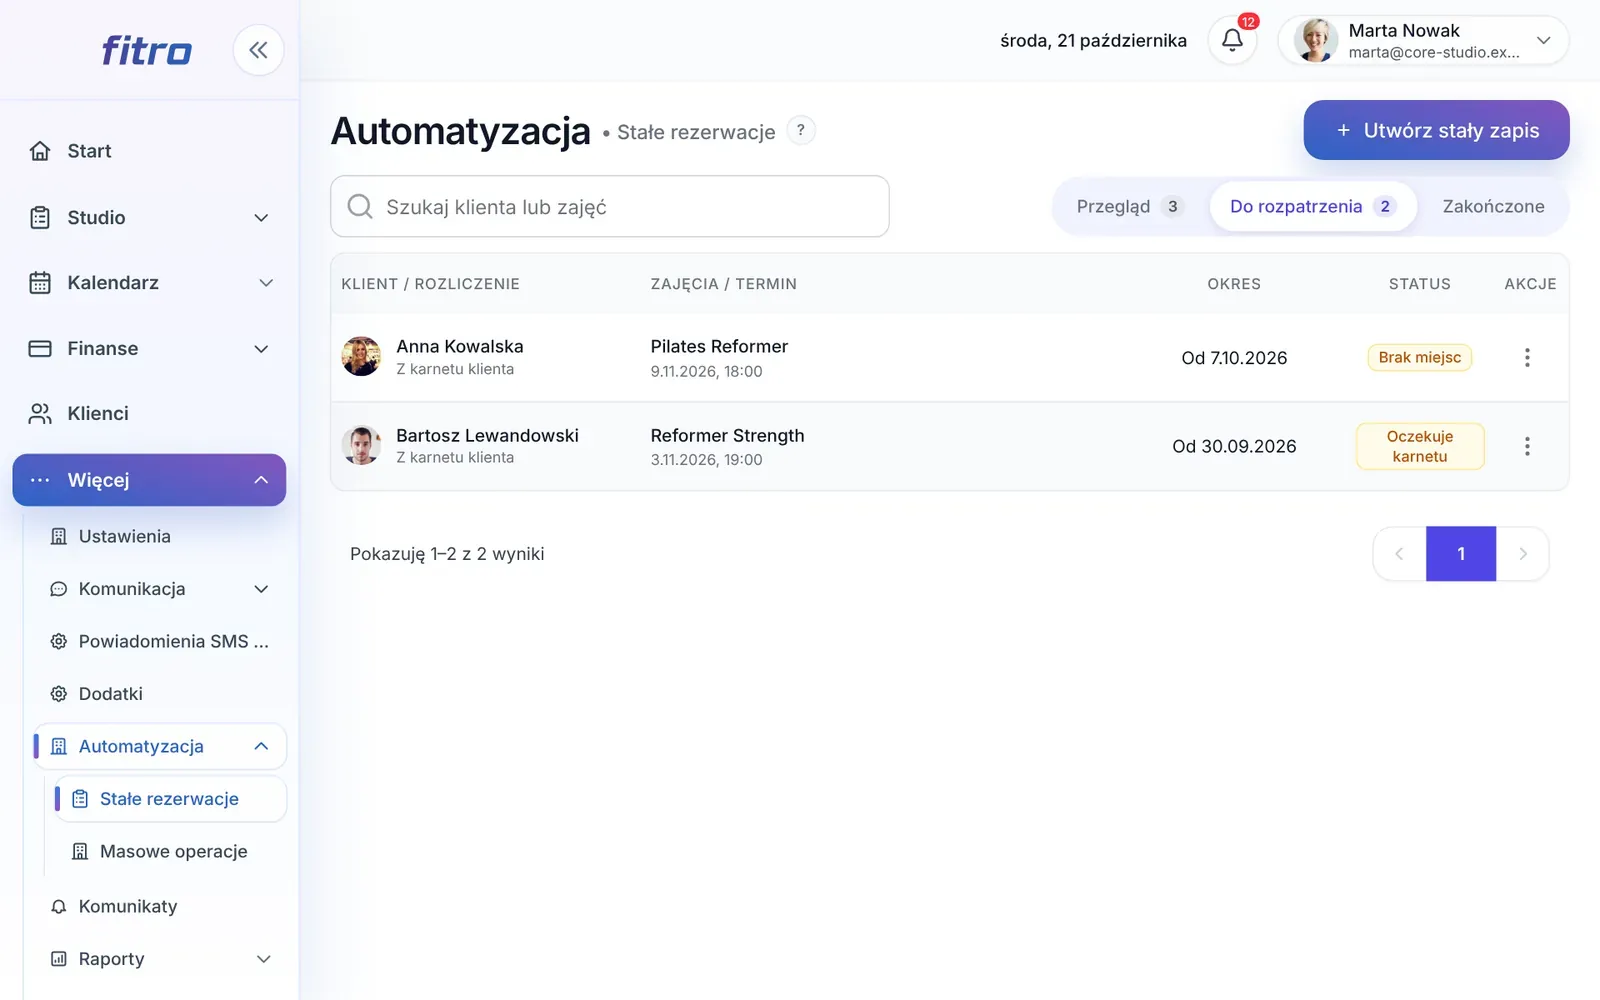Click the Klienci people icon
1600x1000 pixels.
(x=40, y=414)
